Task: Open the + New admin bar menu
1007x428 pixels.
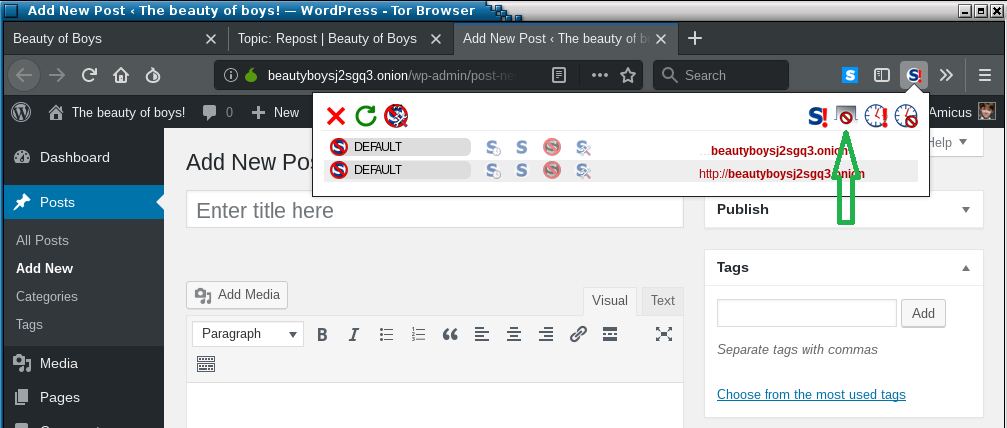Action: (276, 112)
